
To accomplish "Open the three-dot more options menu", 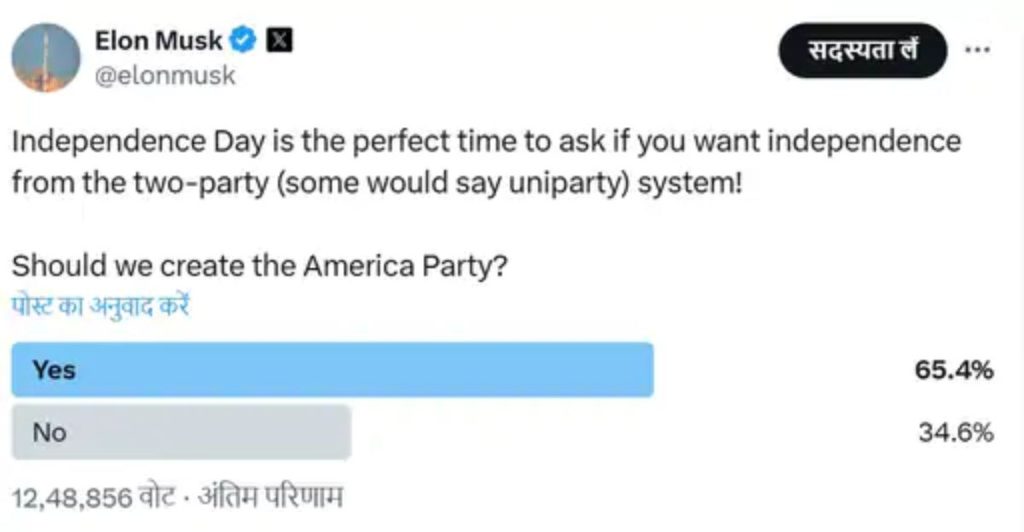I will pyautogui.click(x=977, y=50).
